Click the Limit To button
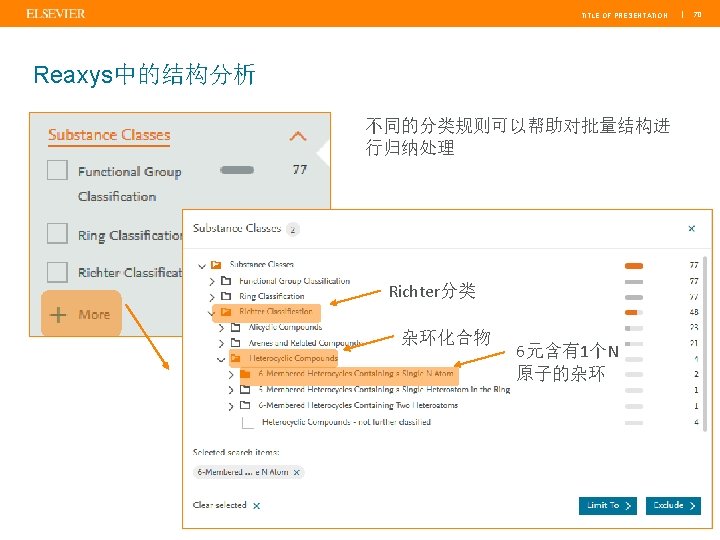 point(608,506)
